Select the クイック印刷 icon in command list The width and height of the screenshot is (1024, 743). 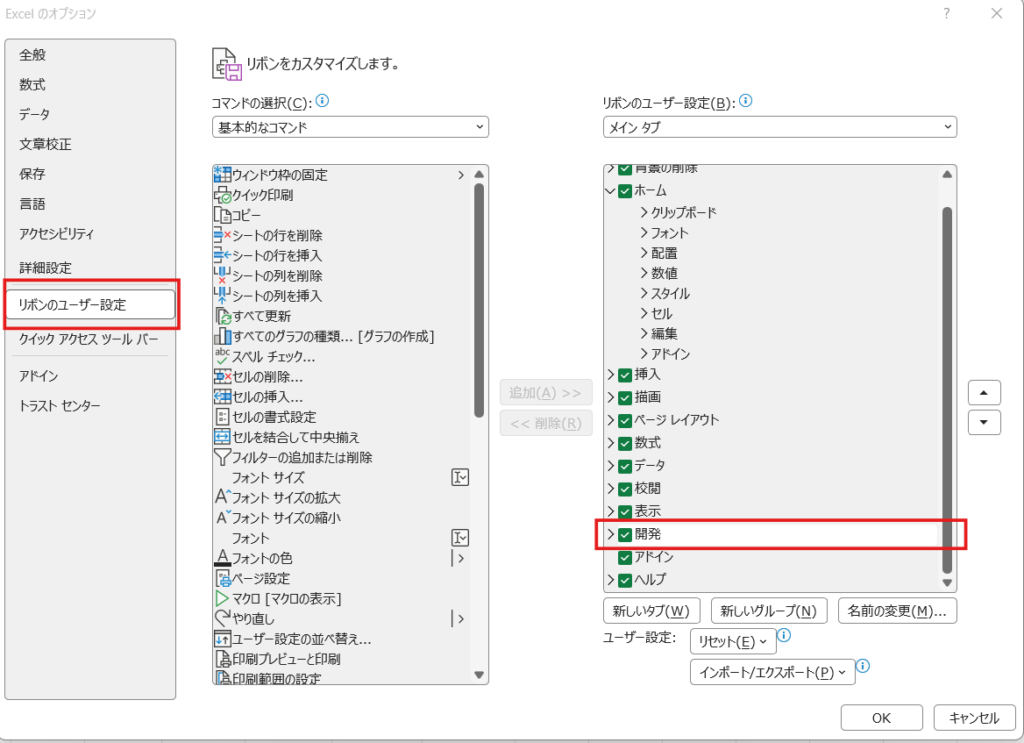(222, 195)
